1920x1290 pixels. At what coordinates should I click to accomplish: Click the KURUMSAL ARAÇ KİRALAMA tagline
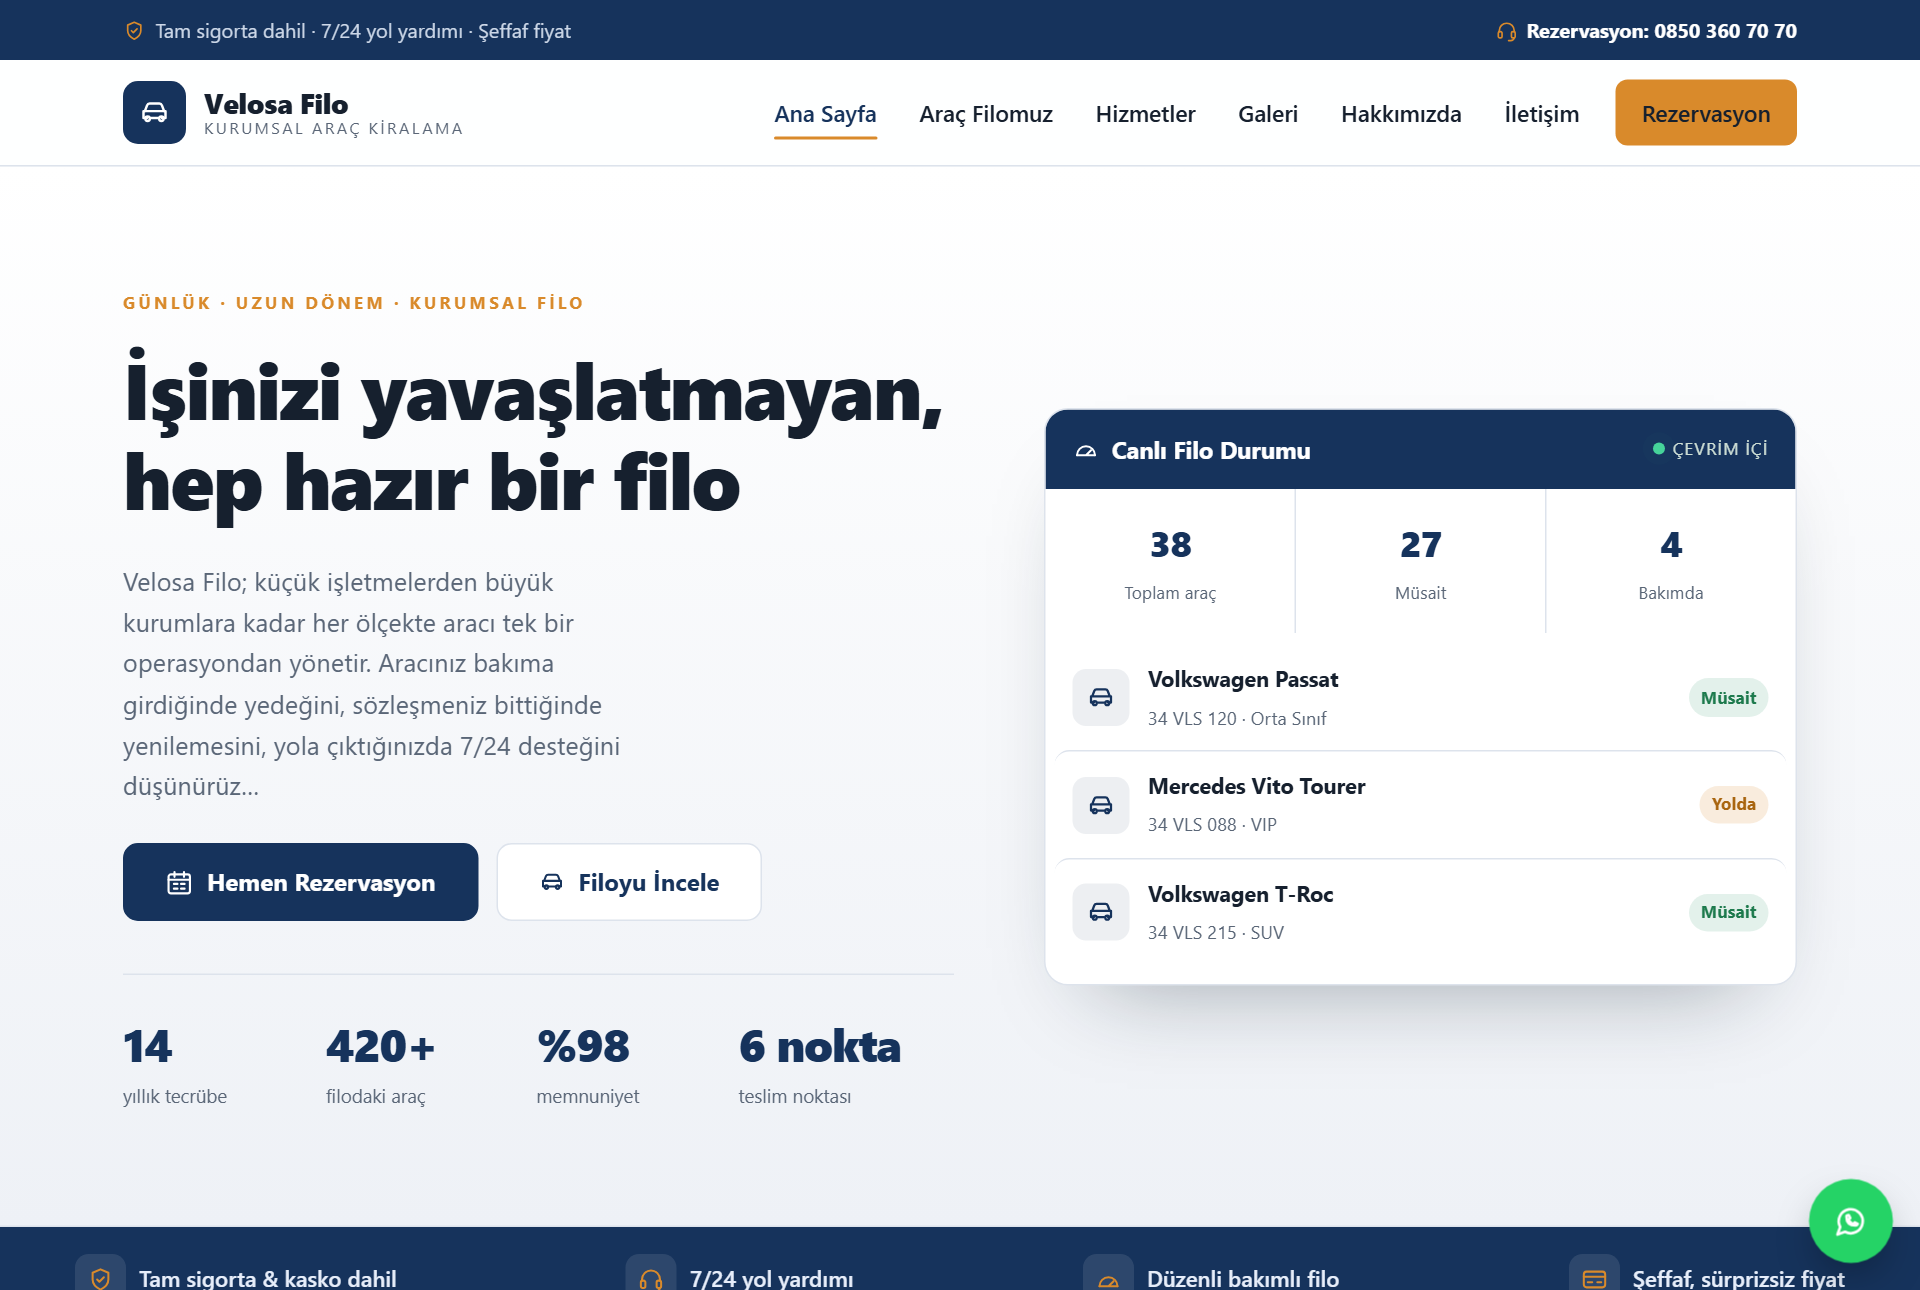(334, 129)
